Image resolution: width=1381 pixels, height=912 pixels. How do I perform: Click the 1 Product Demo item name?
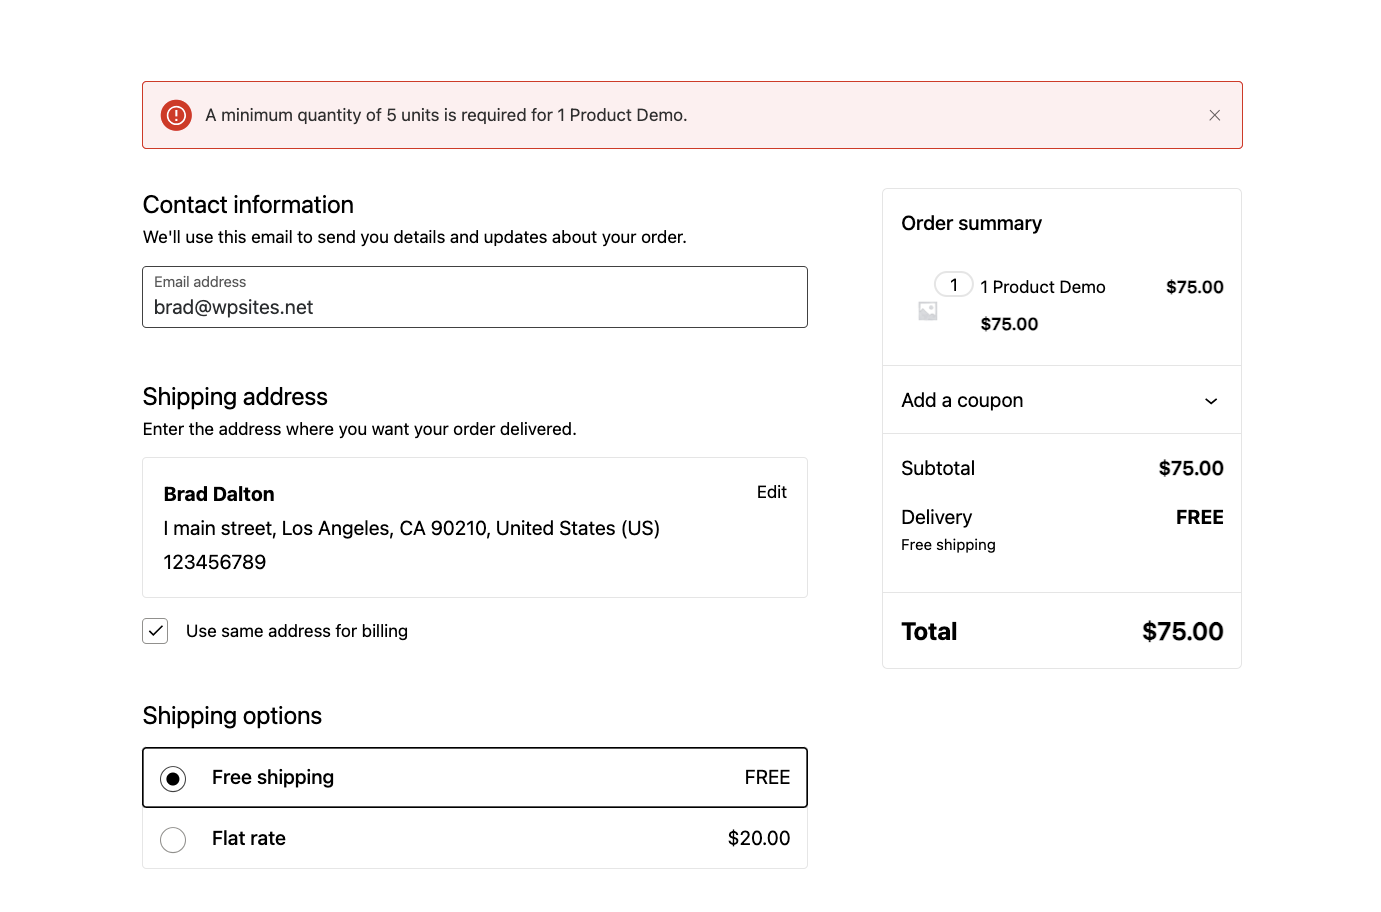click(x=1042, y=287)
